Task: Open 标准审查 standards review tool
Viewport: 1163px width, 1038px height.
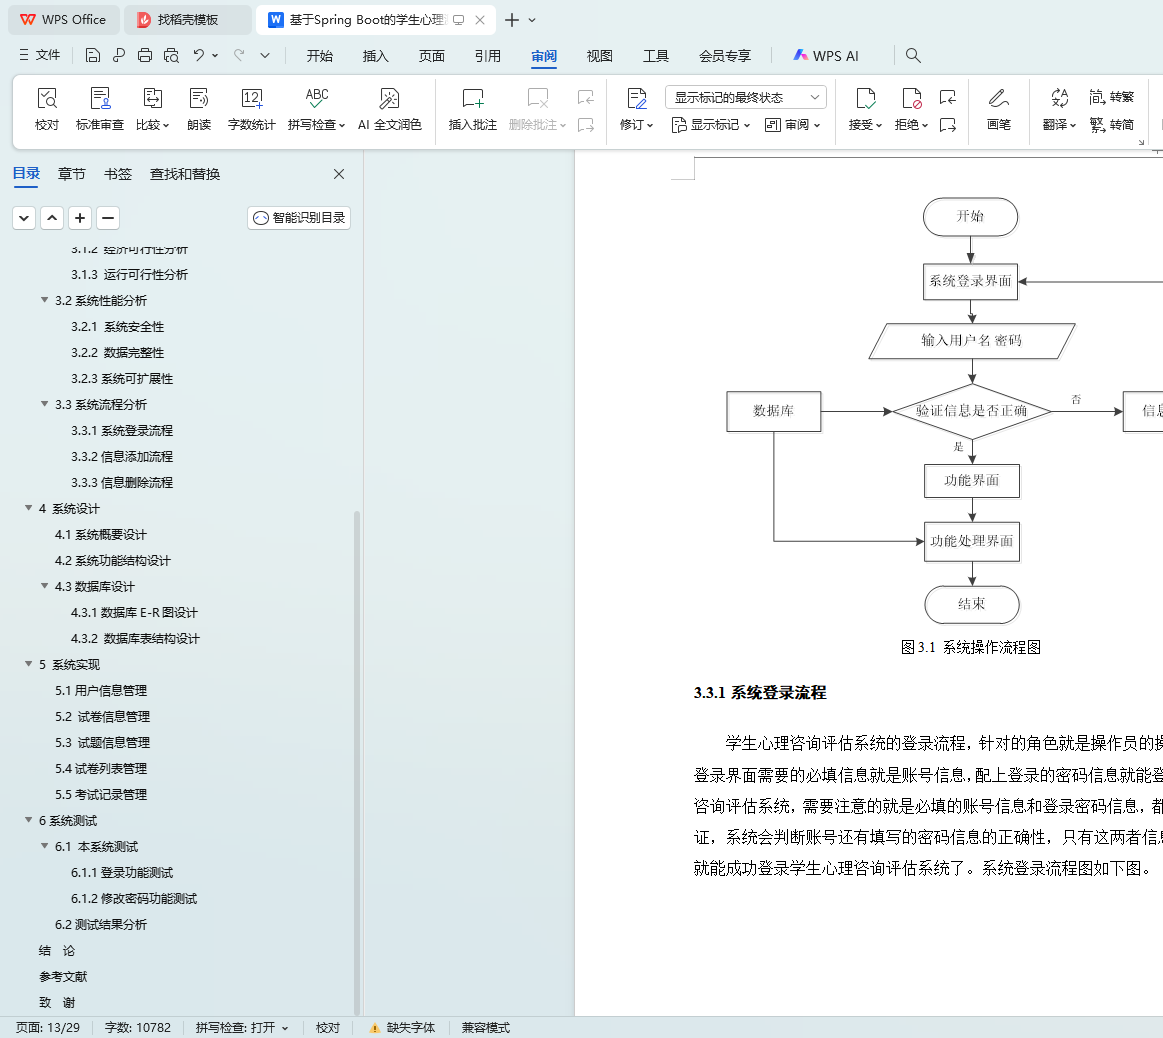Action: pos(99,108)
